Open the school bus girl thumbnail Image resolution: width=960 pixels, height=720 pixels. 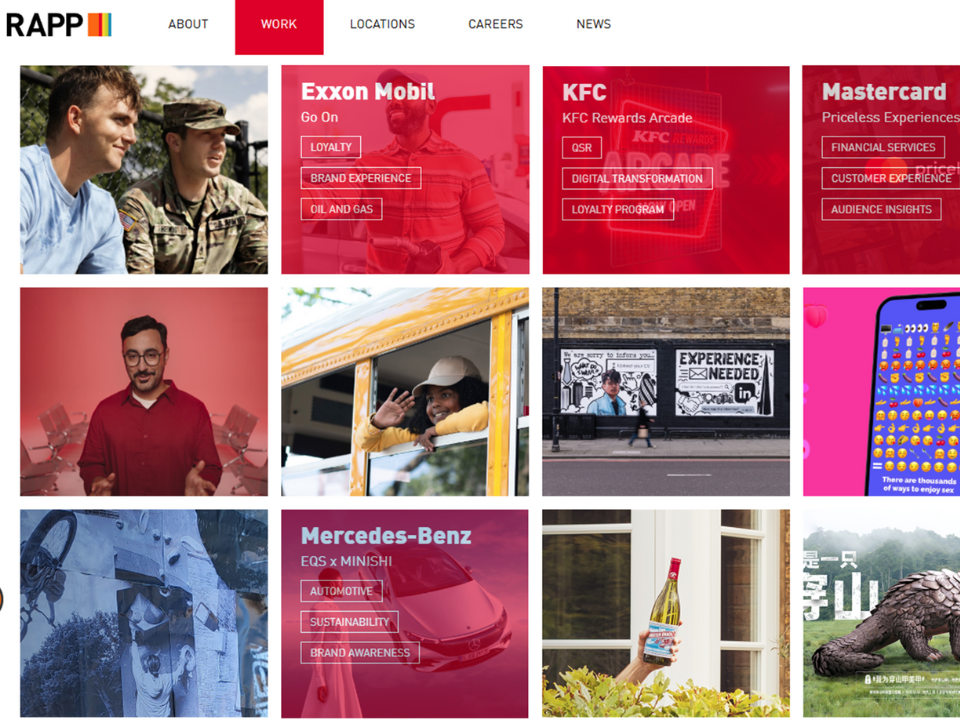[404, 392]
